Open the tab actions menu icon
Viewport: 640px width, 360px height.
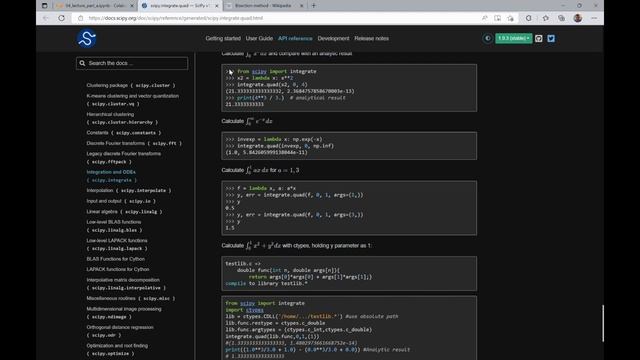coord(44,6)
